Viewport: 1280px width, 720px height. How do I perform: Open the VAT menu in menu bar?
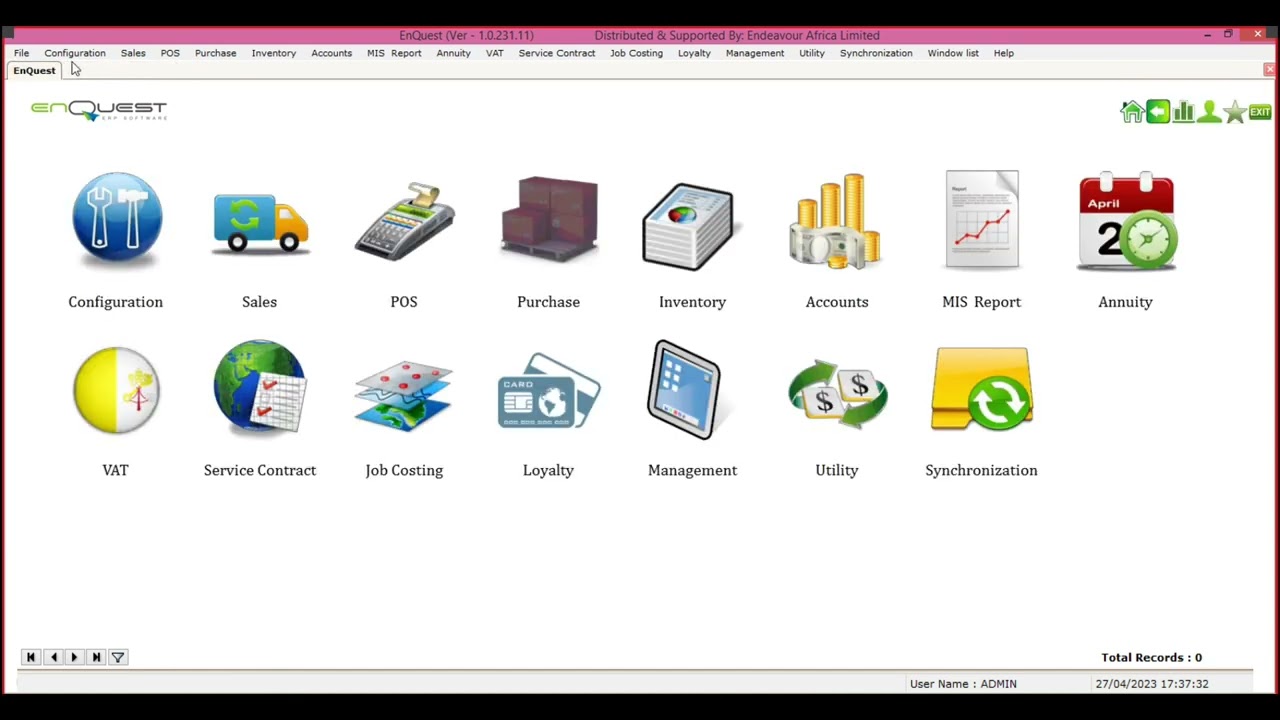[495, 53]
